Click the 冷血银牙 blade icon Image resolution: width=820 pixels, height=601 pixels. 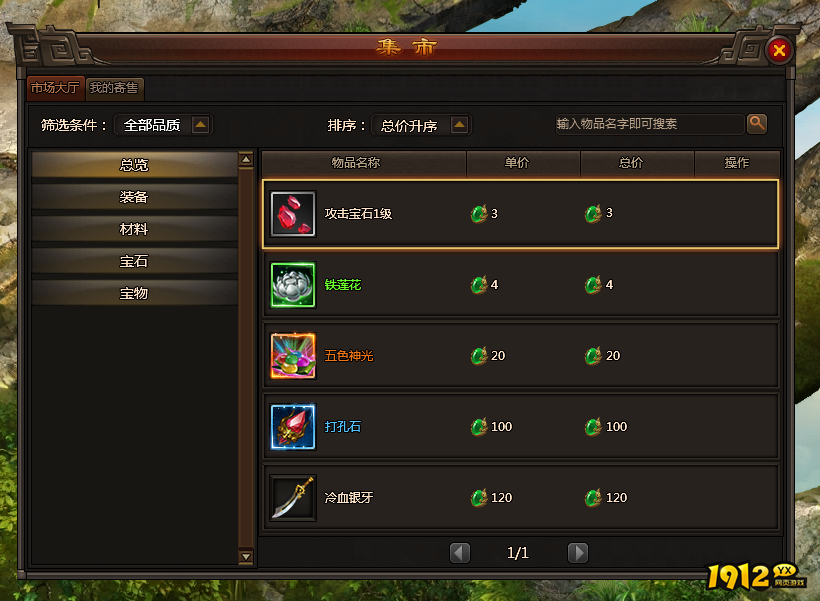tap(293, 497)
